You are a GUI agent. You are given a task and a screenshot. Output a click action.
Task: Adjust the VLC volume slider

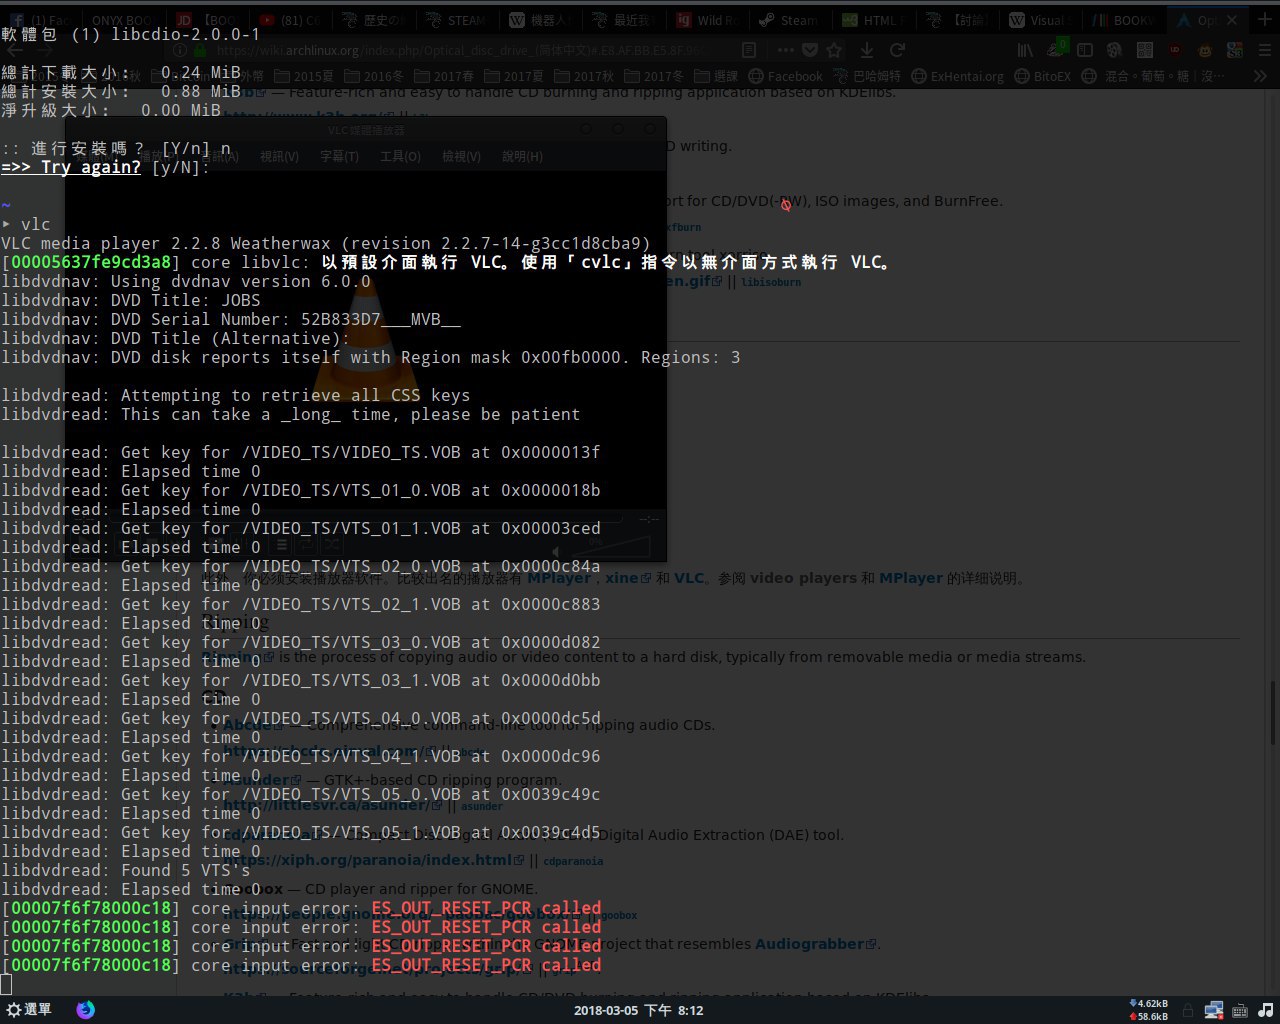[x=611, y=546]
